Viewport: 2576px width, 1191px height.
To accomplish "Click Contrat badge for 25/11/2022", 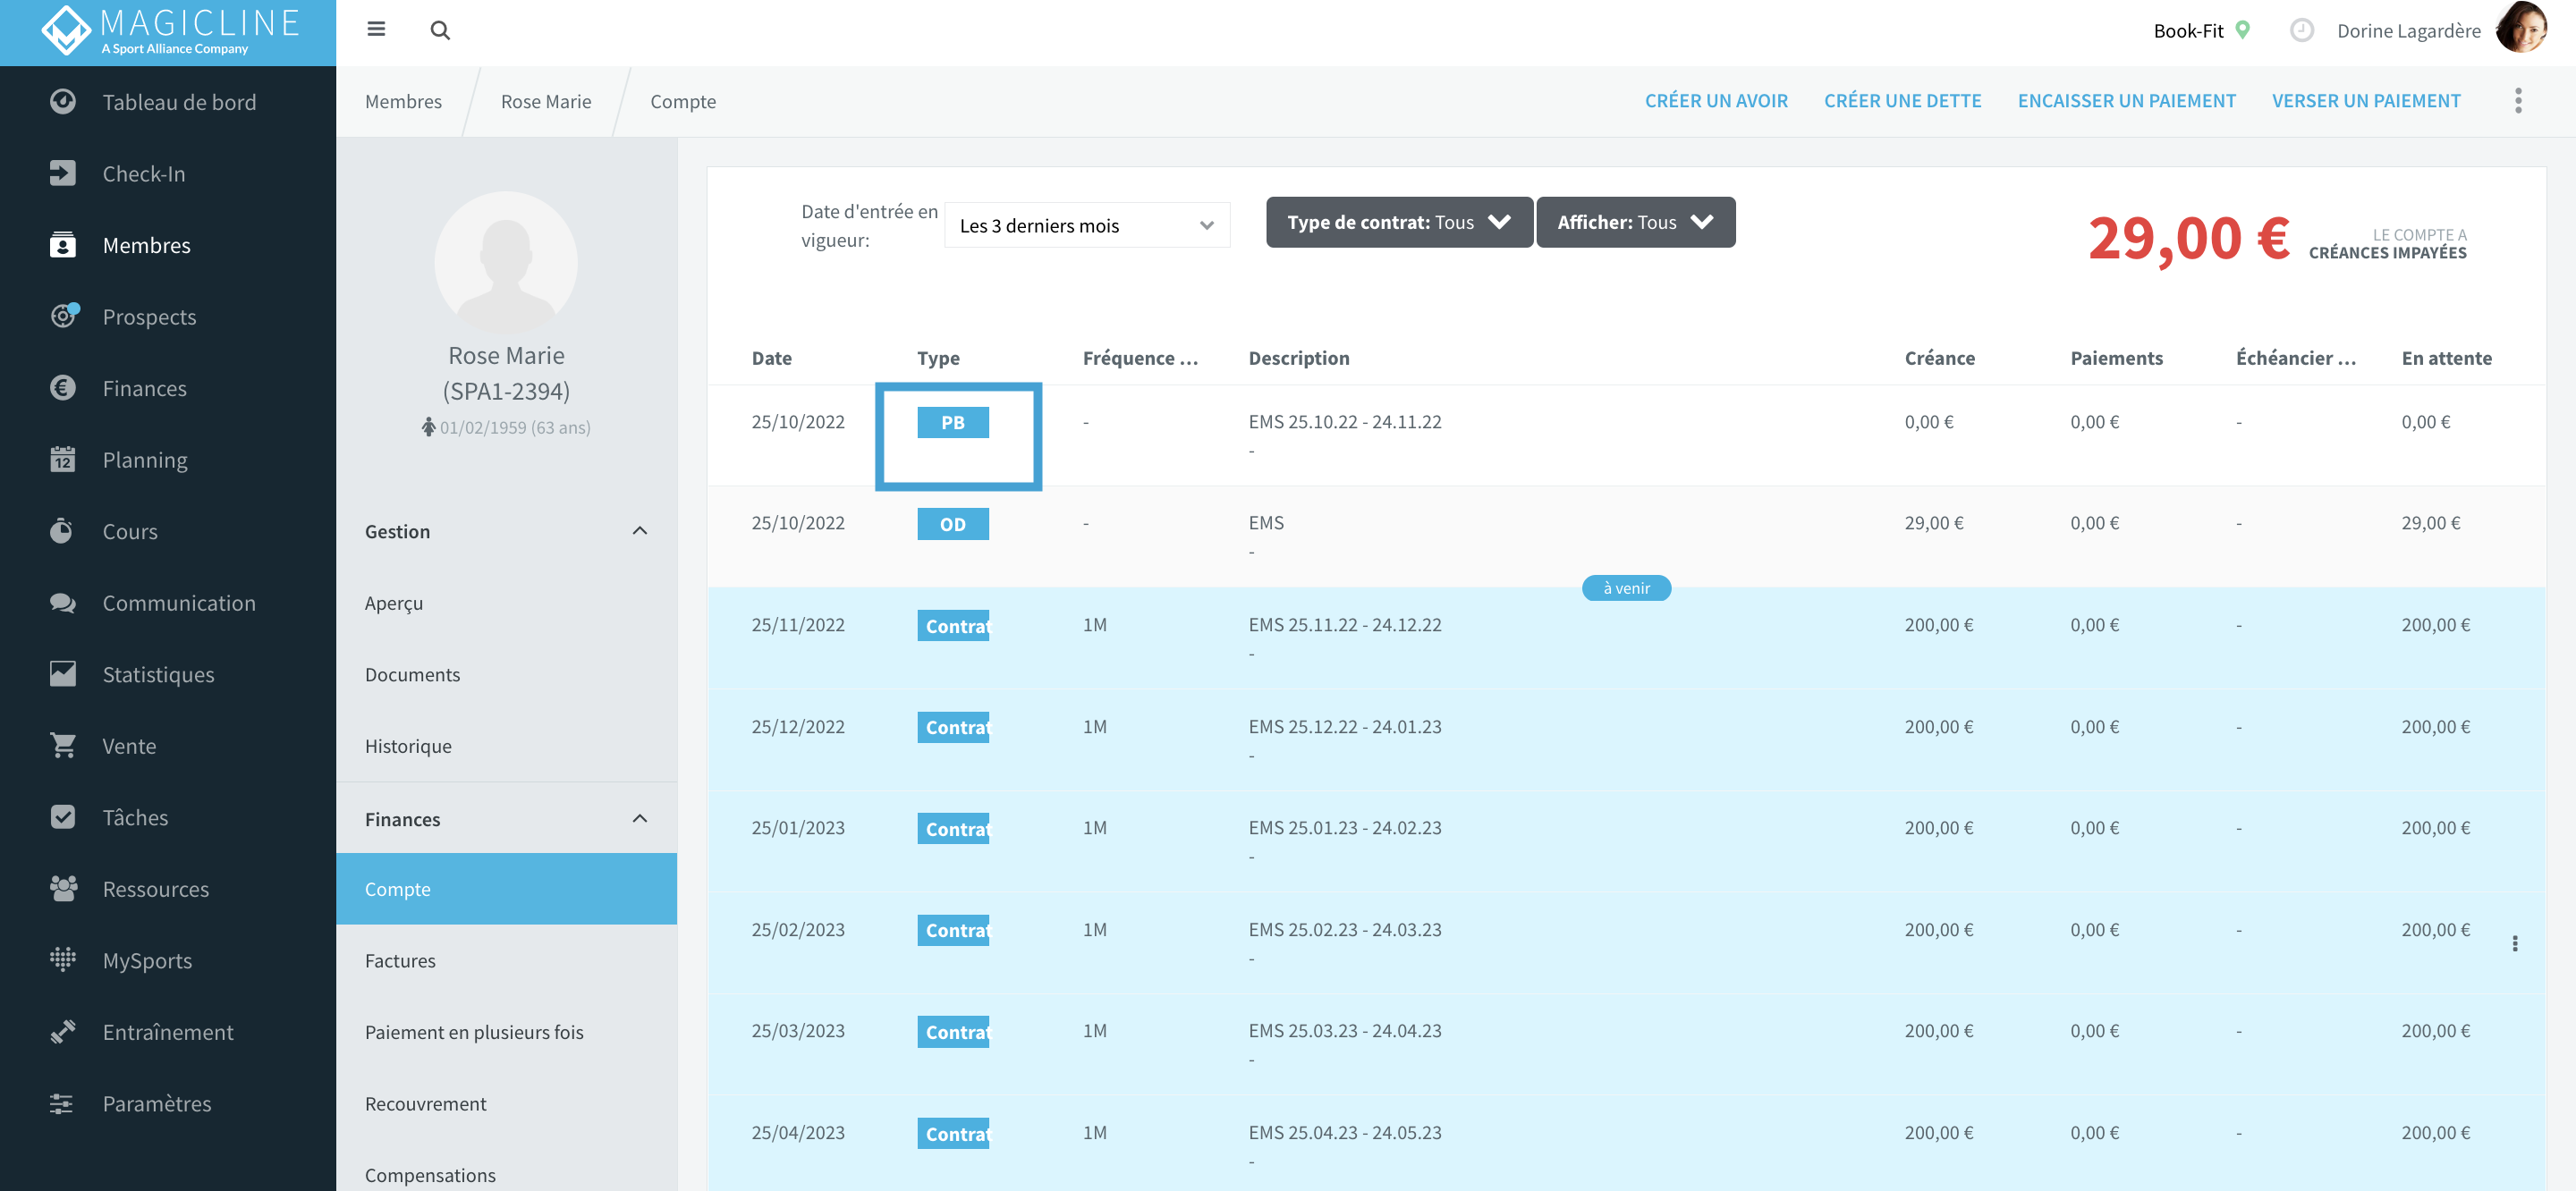I will tap(953, 625).
